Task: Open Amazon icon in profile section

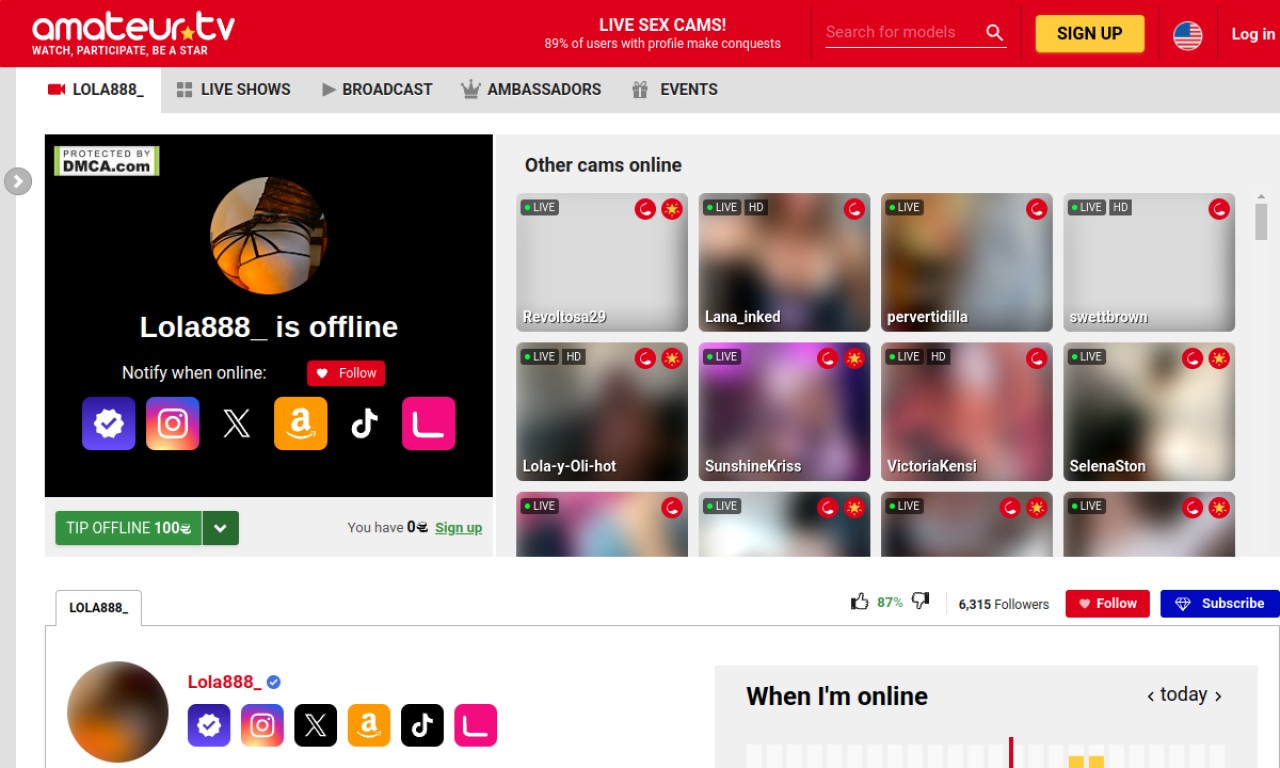Action: (369, 726)
